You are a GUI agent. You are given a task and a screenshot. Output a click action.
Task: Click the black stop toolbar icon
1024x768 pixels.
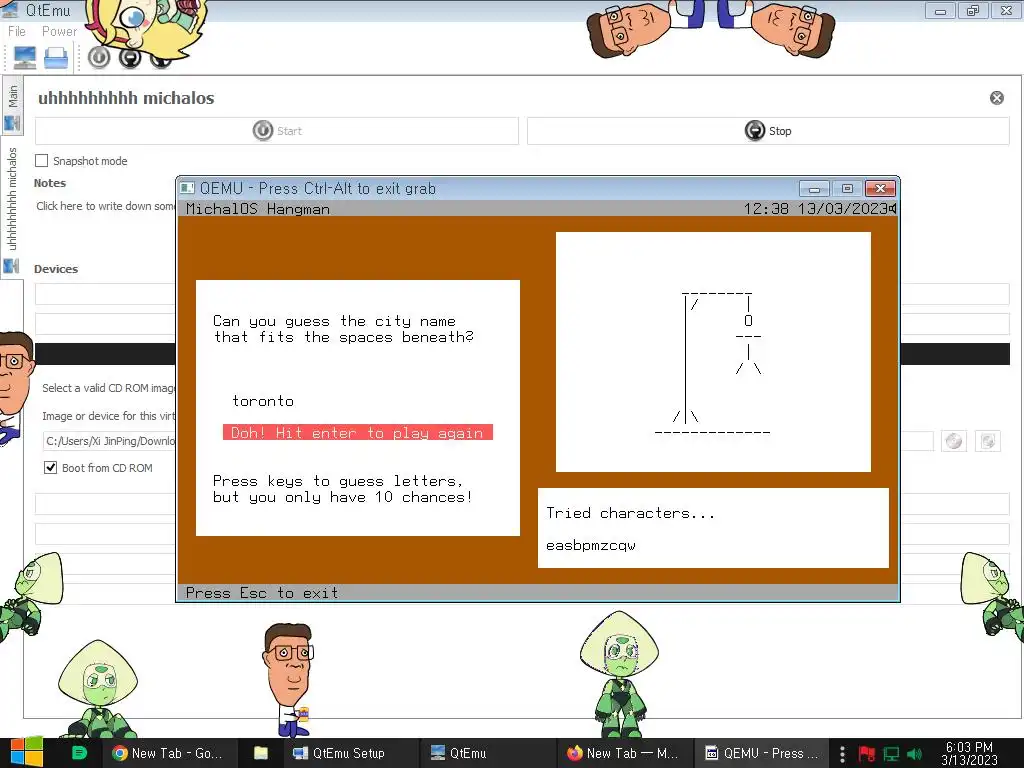(x=130, y=58)
